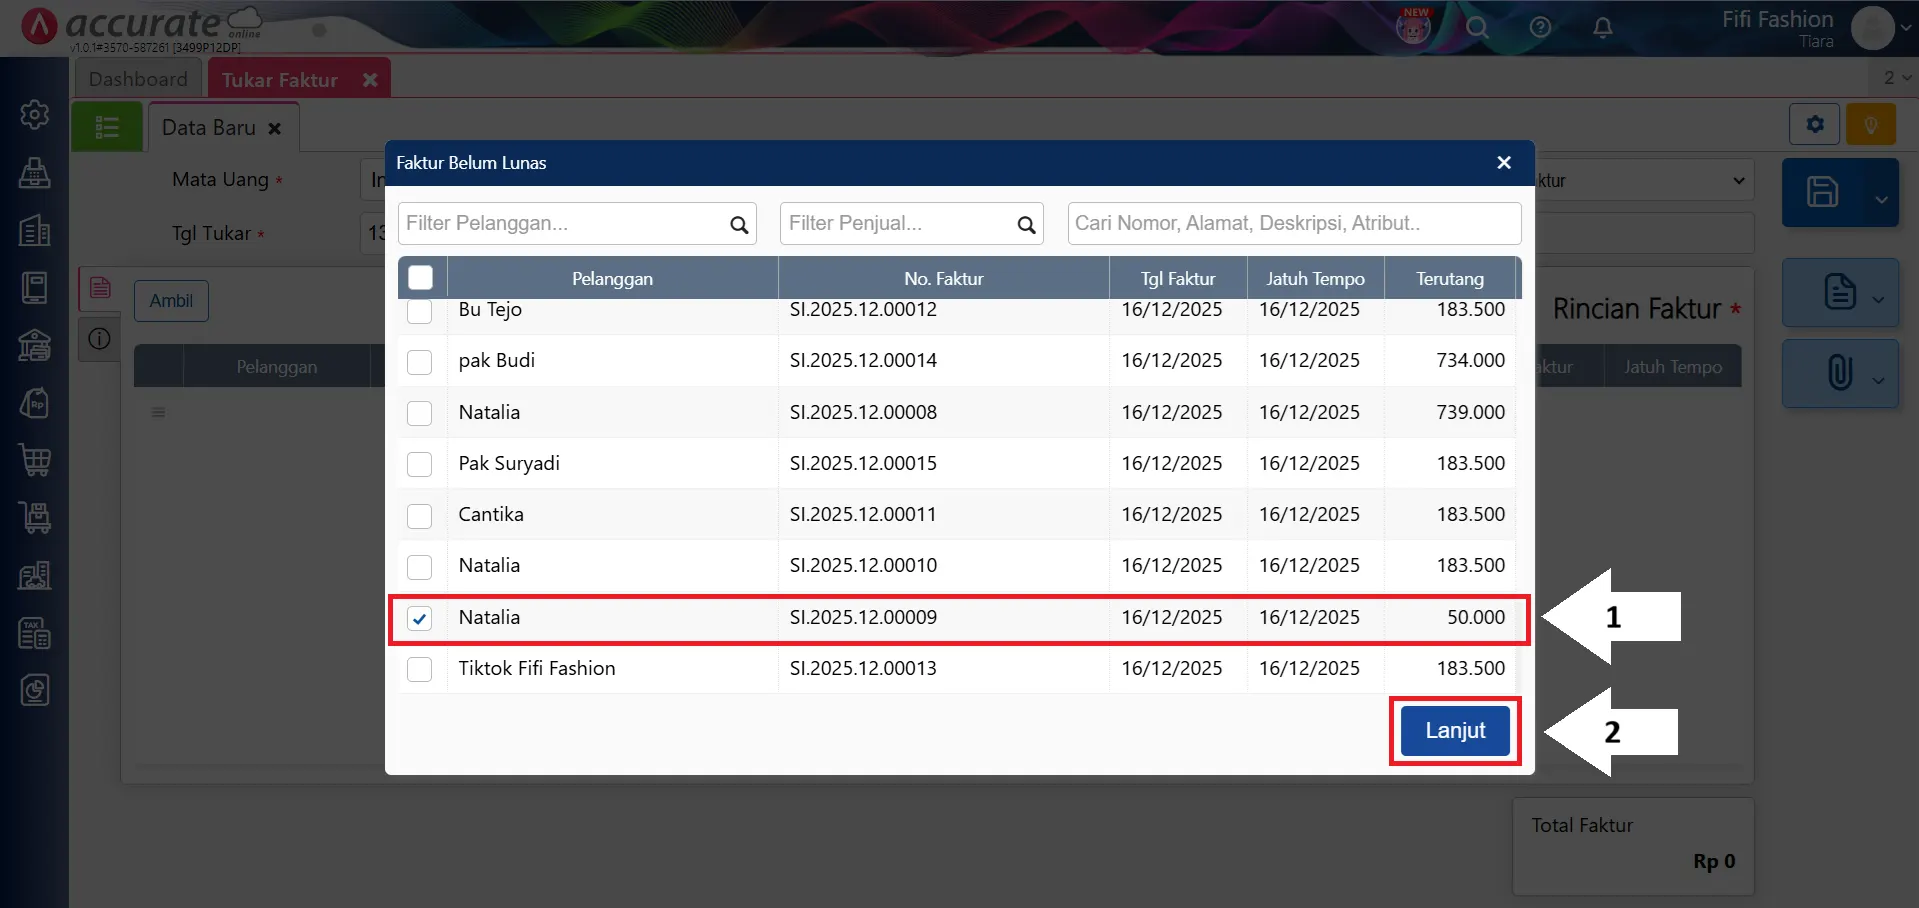Open the help question mark icon
Viewport: 1919px width, 908px height.
pyautogui.click(x=1540, y=28)
